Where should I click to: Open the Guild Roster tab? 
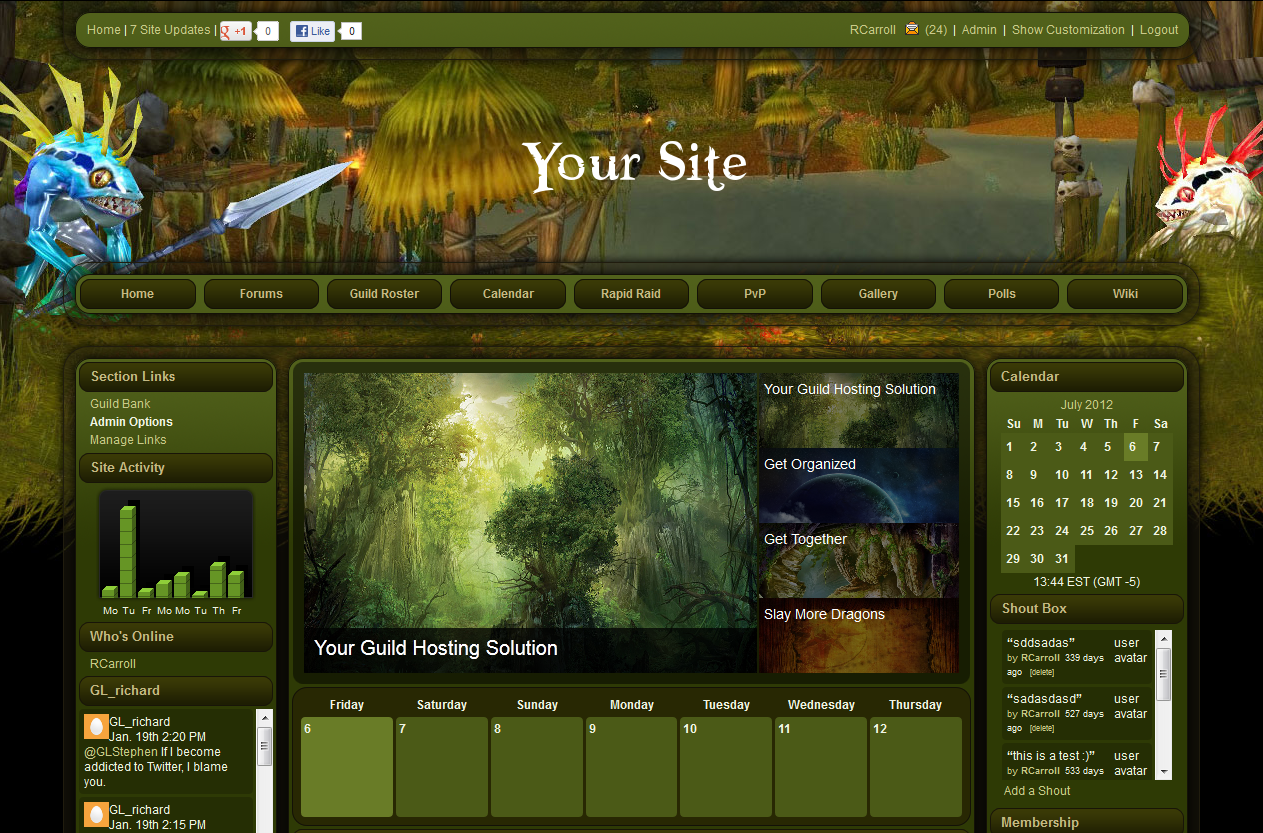pyautogui.click(x=384, y=294)
